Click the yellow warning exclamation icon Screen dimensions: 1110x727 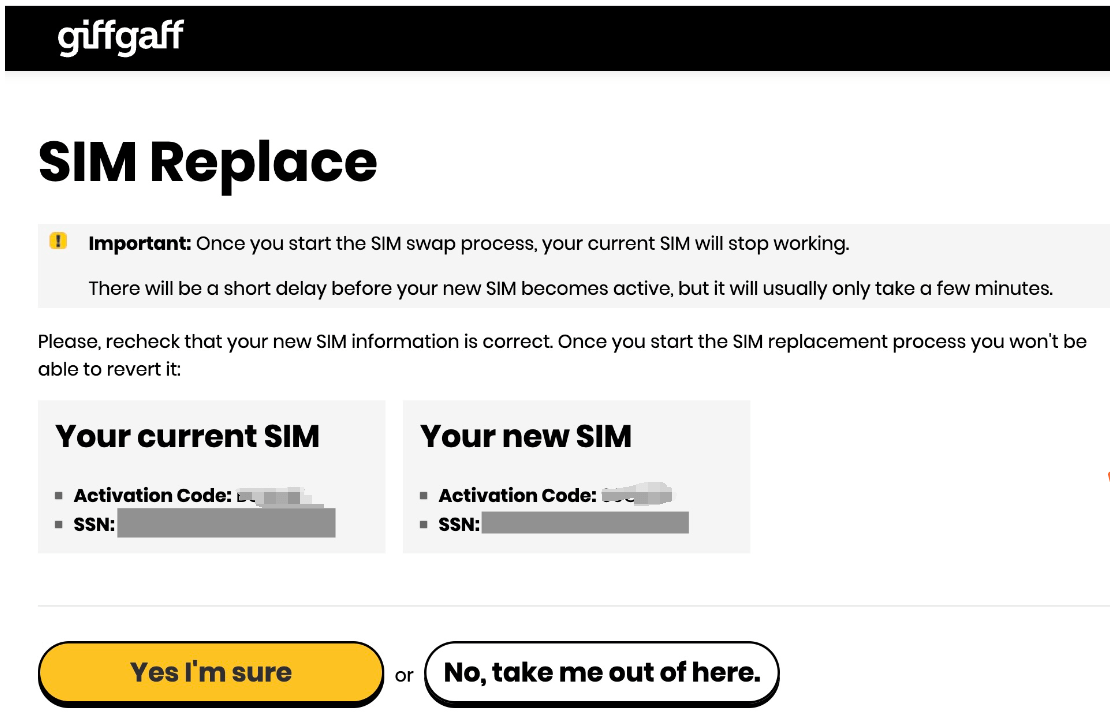pyautogui.click(x=58, y=241)
